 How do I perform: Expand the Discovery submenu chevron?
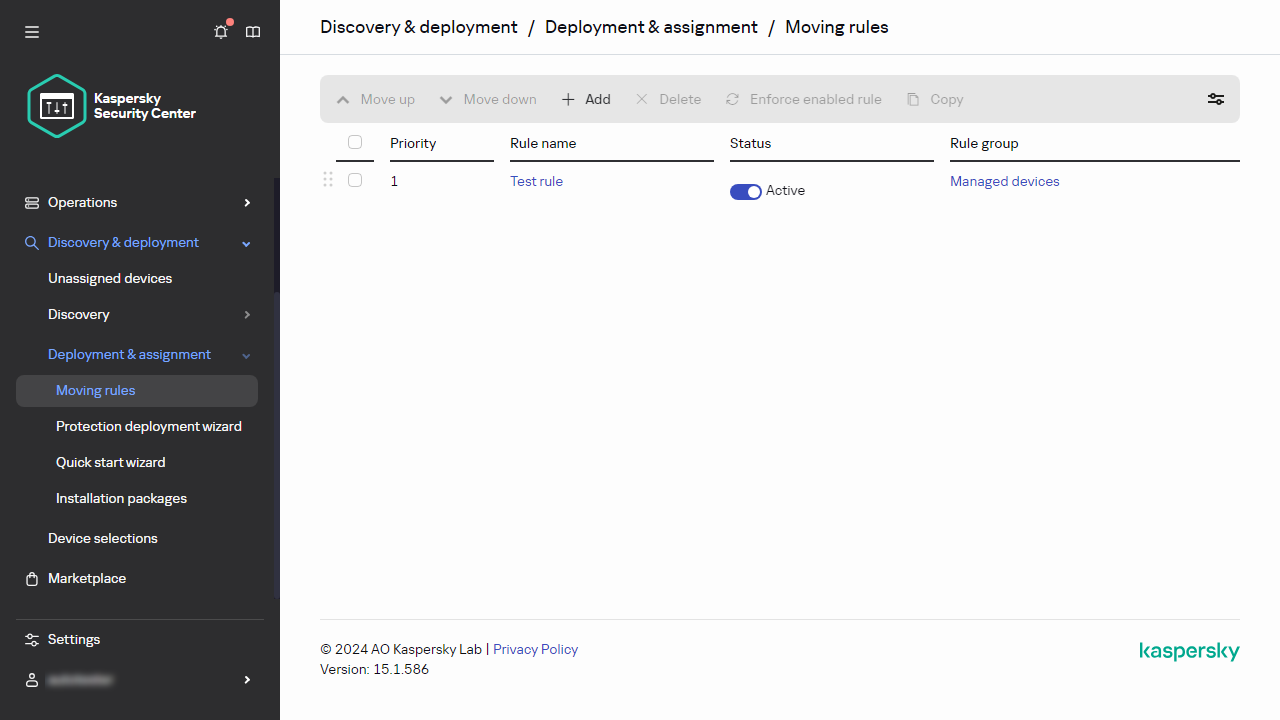coord(247,315)
